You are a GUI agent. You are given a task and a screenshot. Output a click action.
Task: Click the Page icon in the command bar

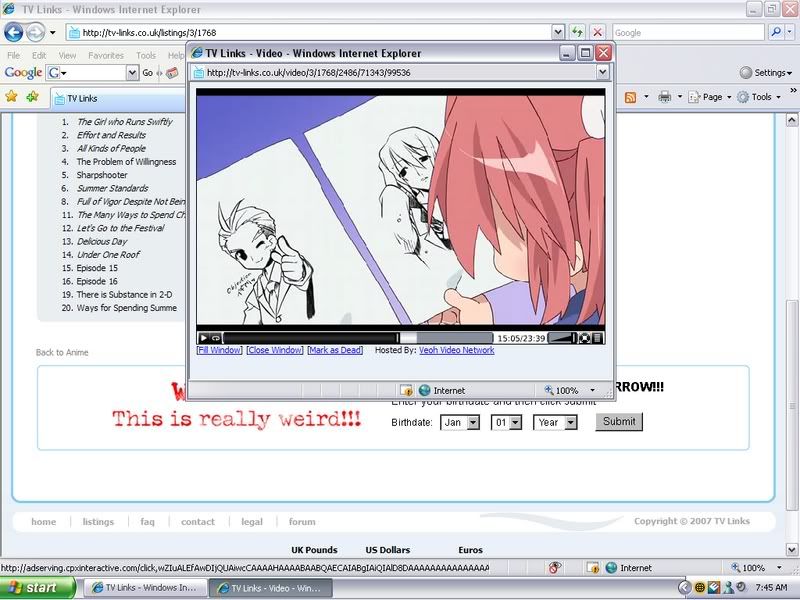694,97
